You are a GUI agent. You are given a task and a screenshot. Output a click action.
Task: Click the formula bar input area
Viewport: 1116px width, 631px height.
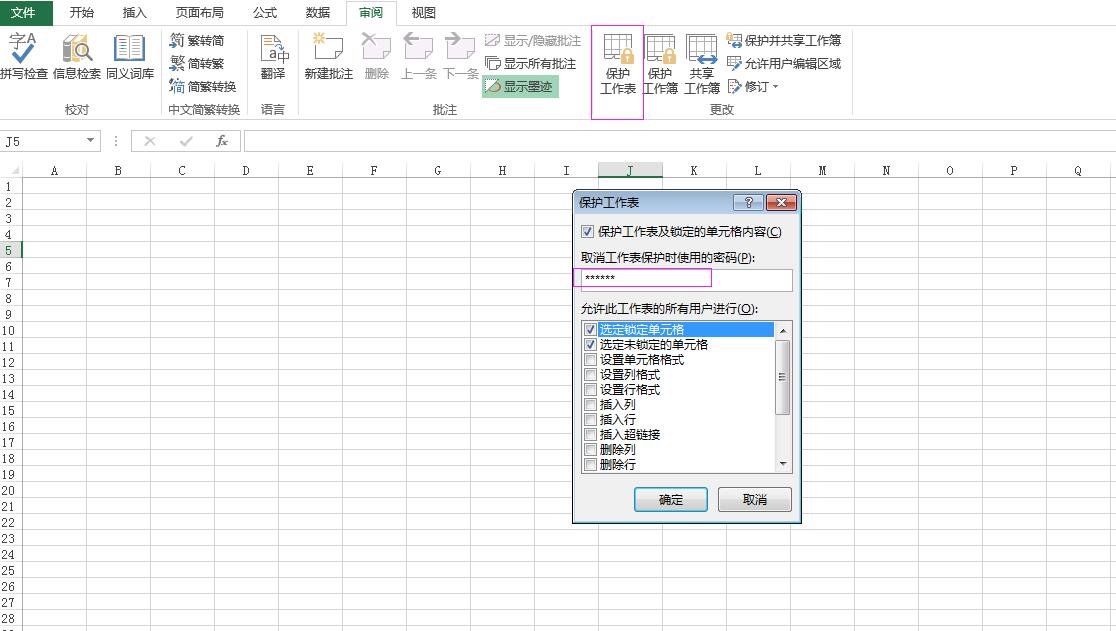[x=680, y=141]
